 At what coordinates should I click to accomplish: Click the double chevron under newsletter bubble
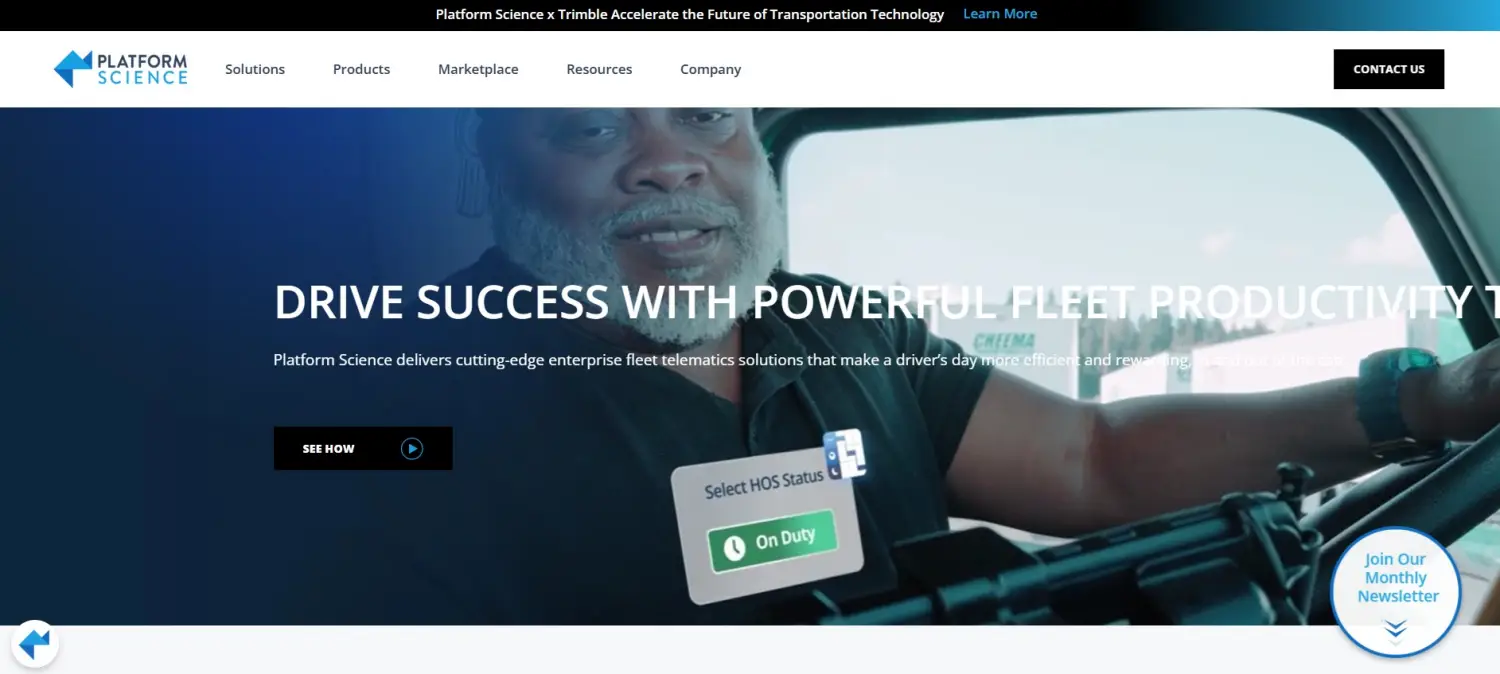click(1396, 629)
